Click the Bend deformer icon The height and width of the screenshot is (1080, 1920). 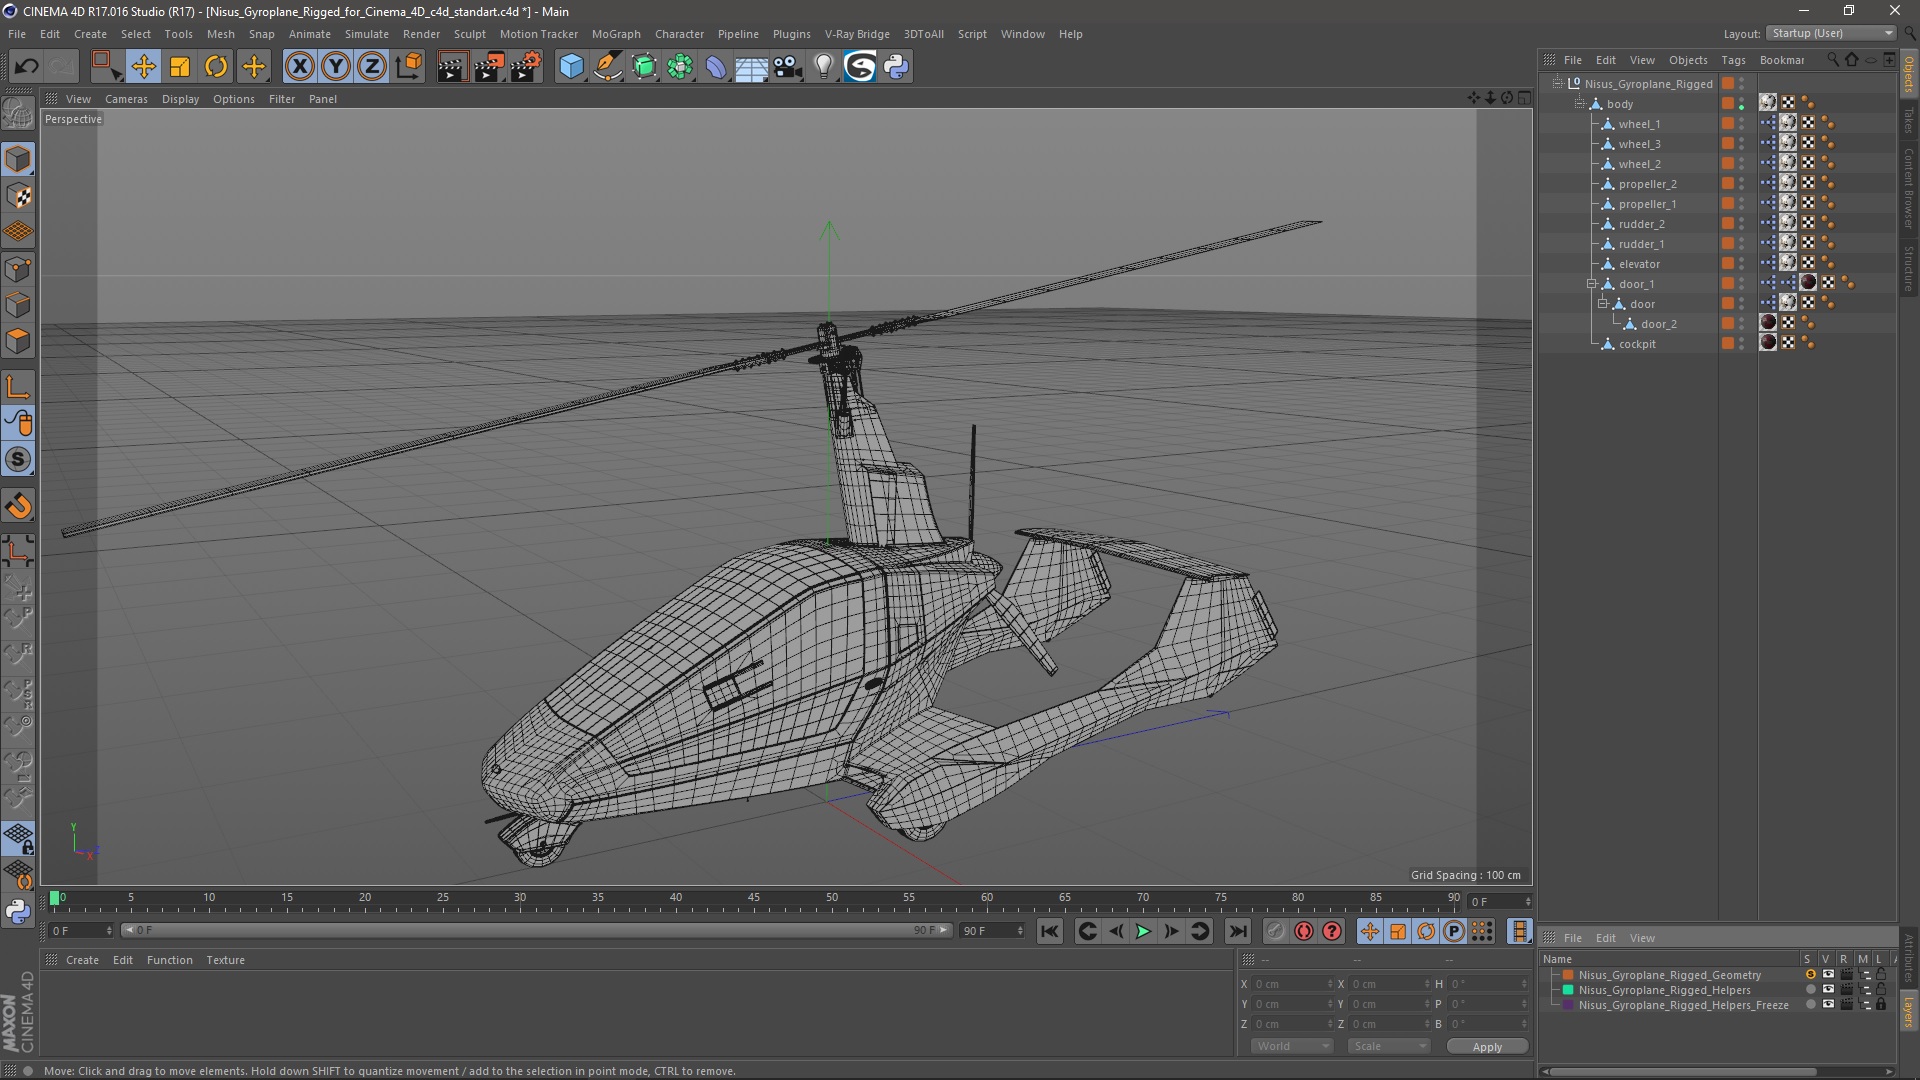point(716,67)
